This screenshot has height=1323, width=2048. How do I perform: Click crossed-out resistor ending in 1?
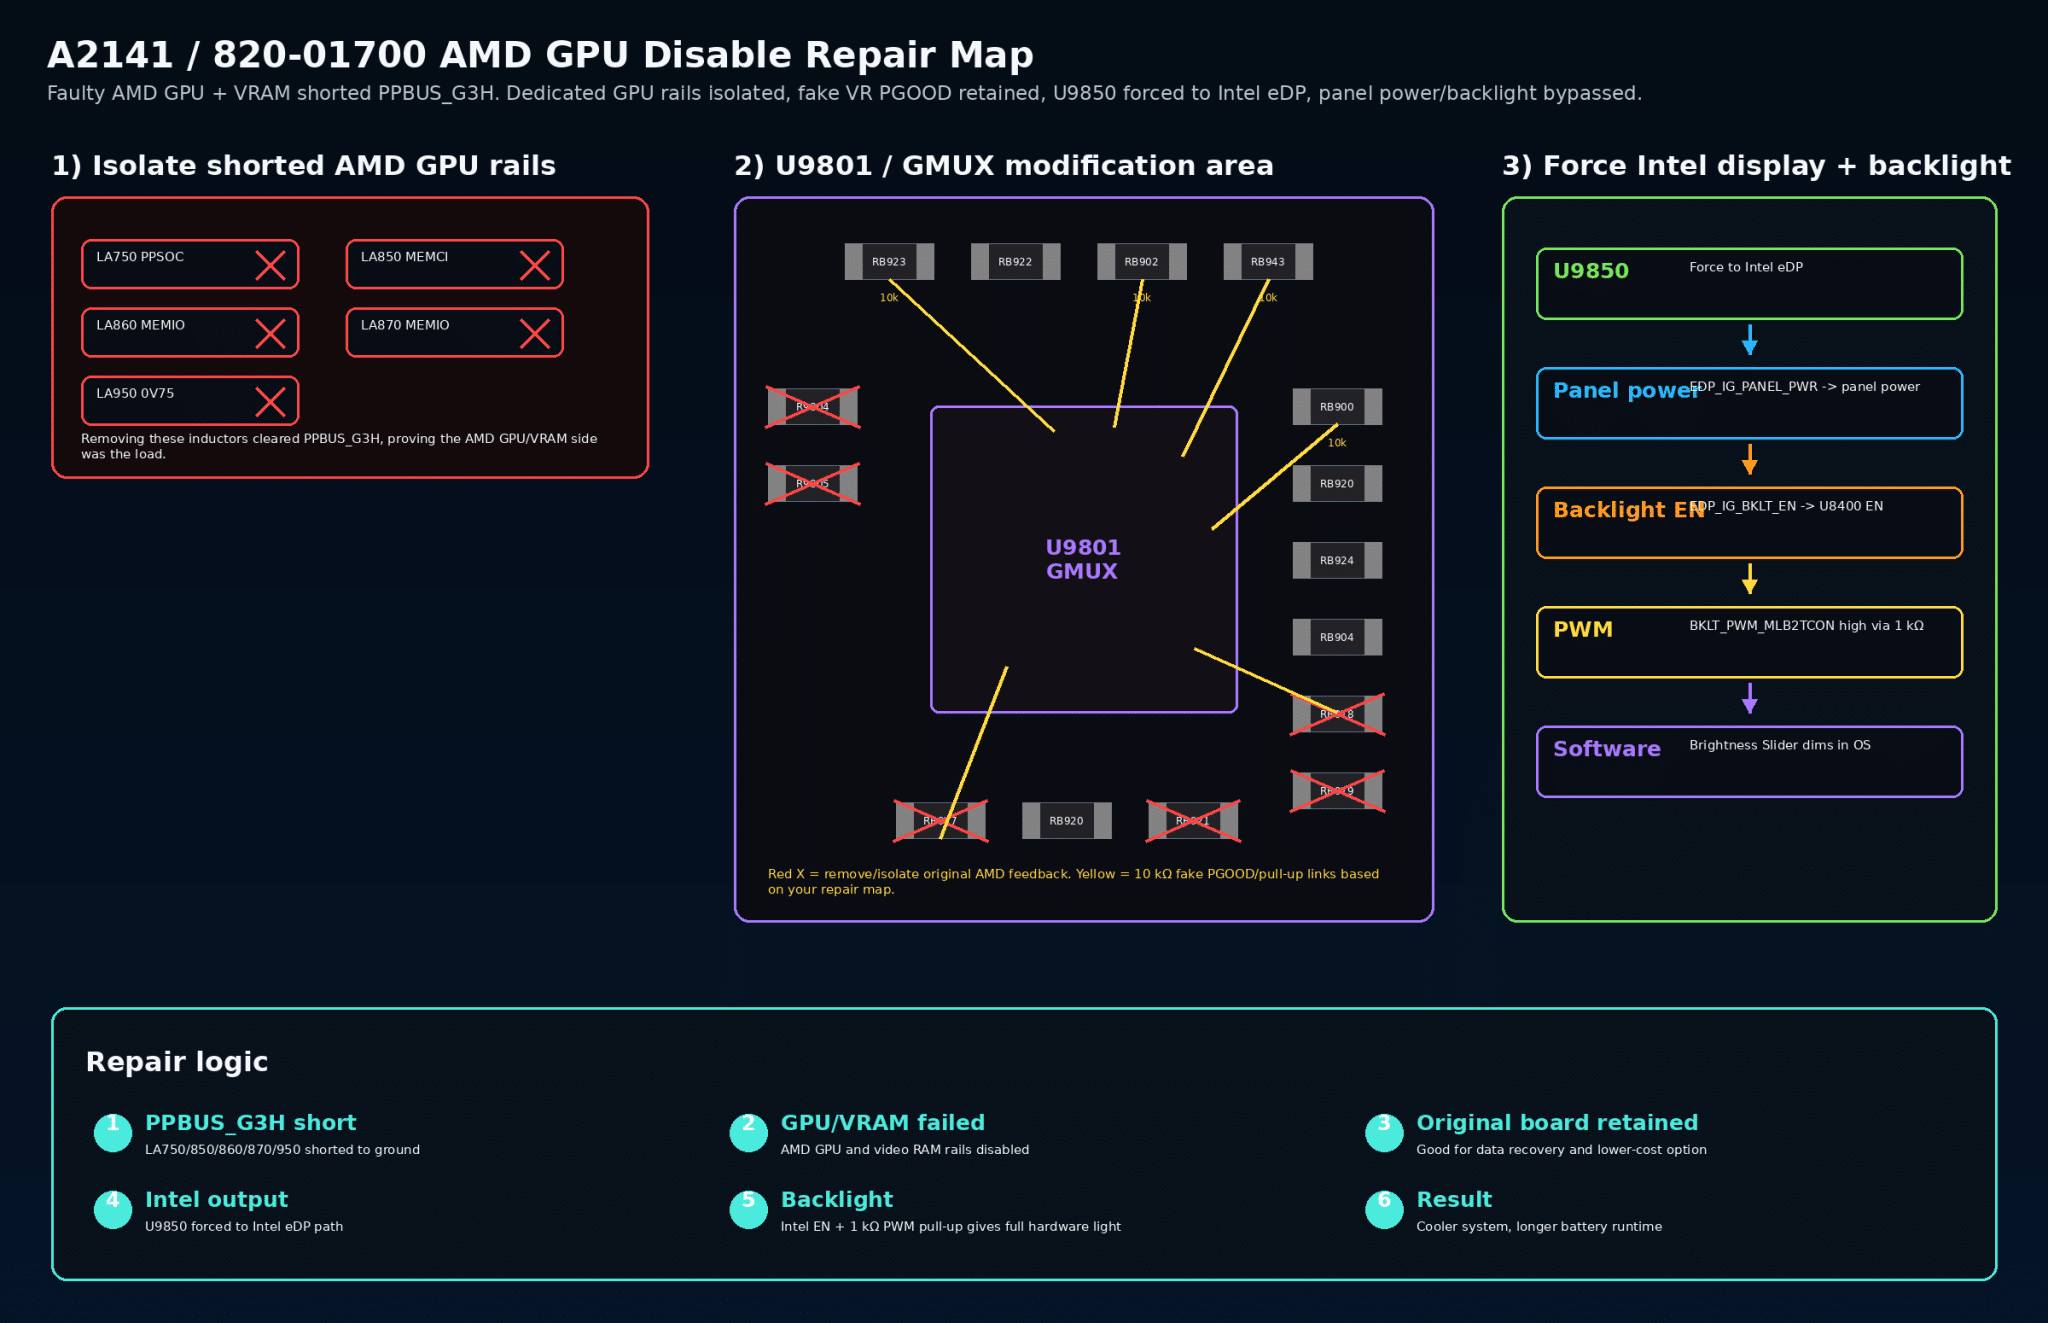1193,821
